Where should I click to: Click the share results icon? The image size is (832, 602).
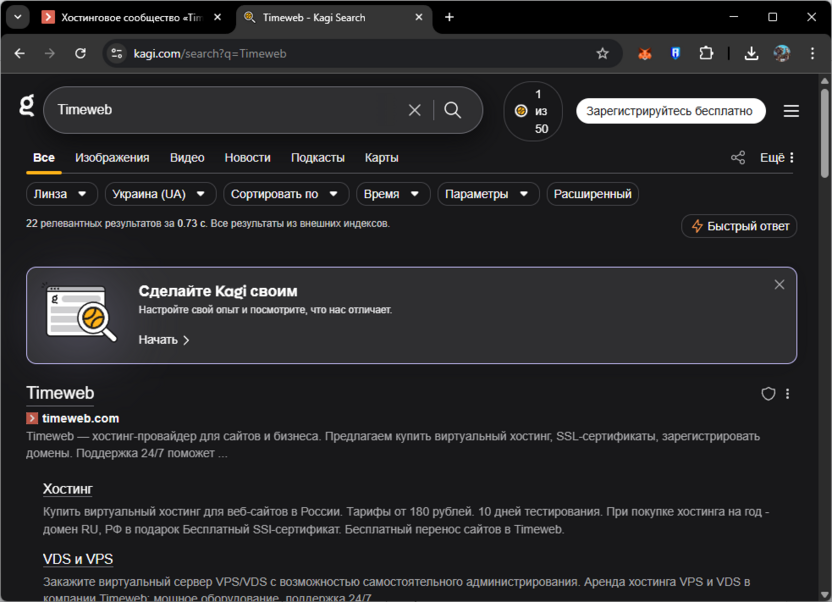738,158
